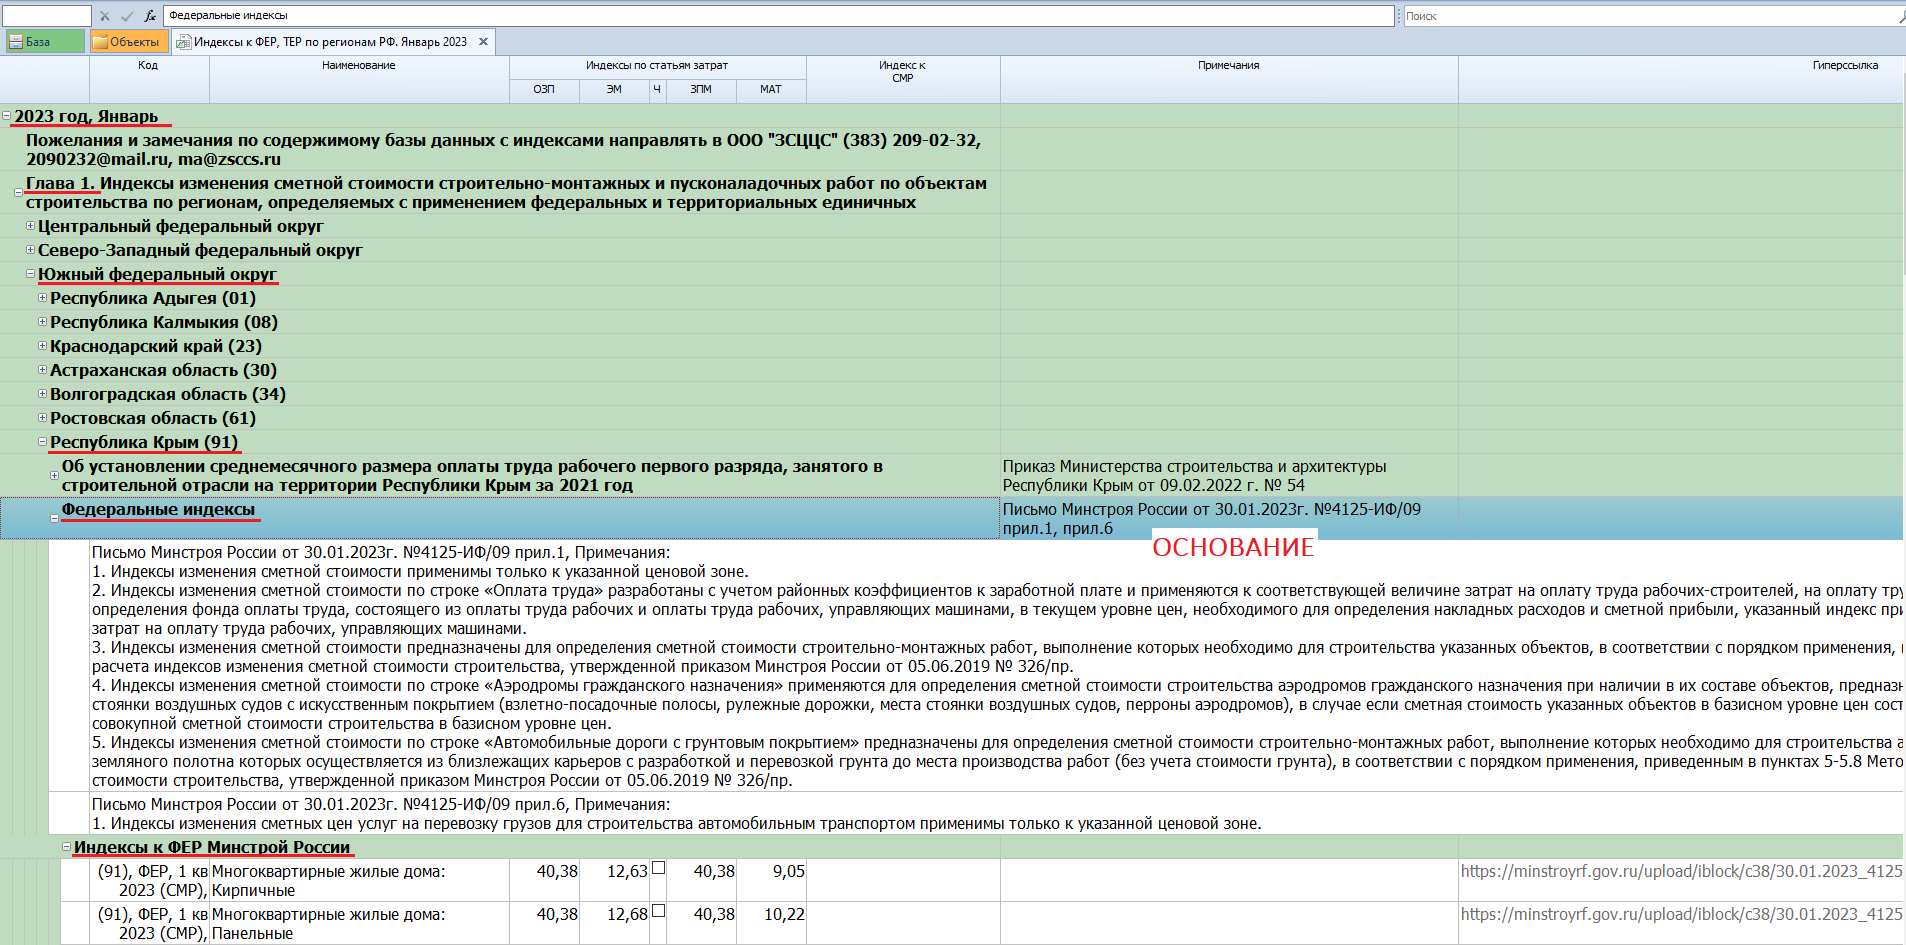Click the empty cell name box
This screenshot has height=945, width=1906.
click(x=46, y=16)
